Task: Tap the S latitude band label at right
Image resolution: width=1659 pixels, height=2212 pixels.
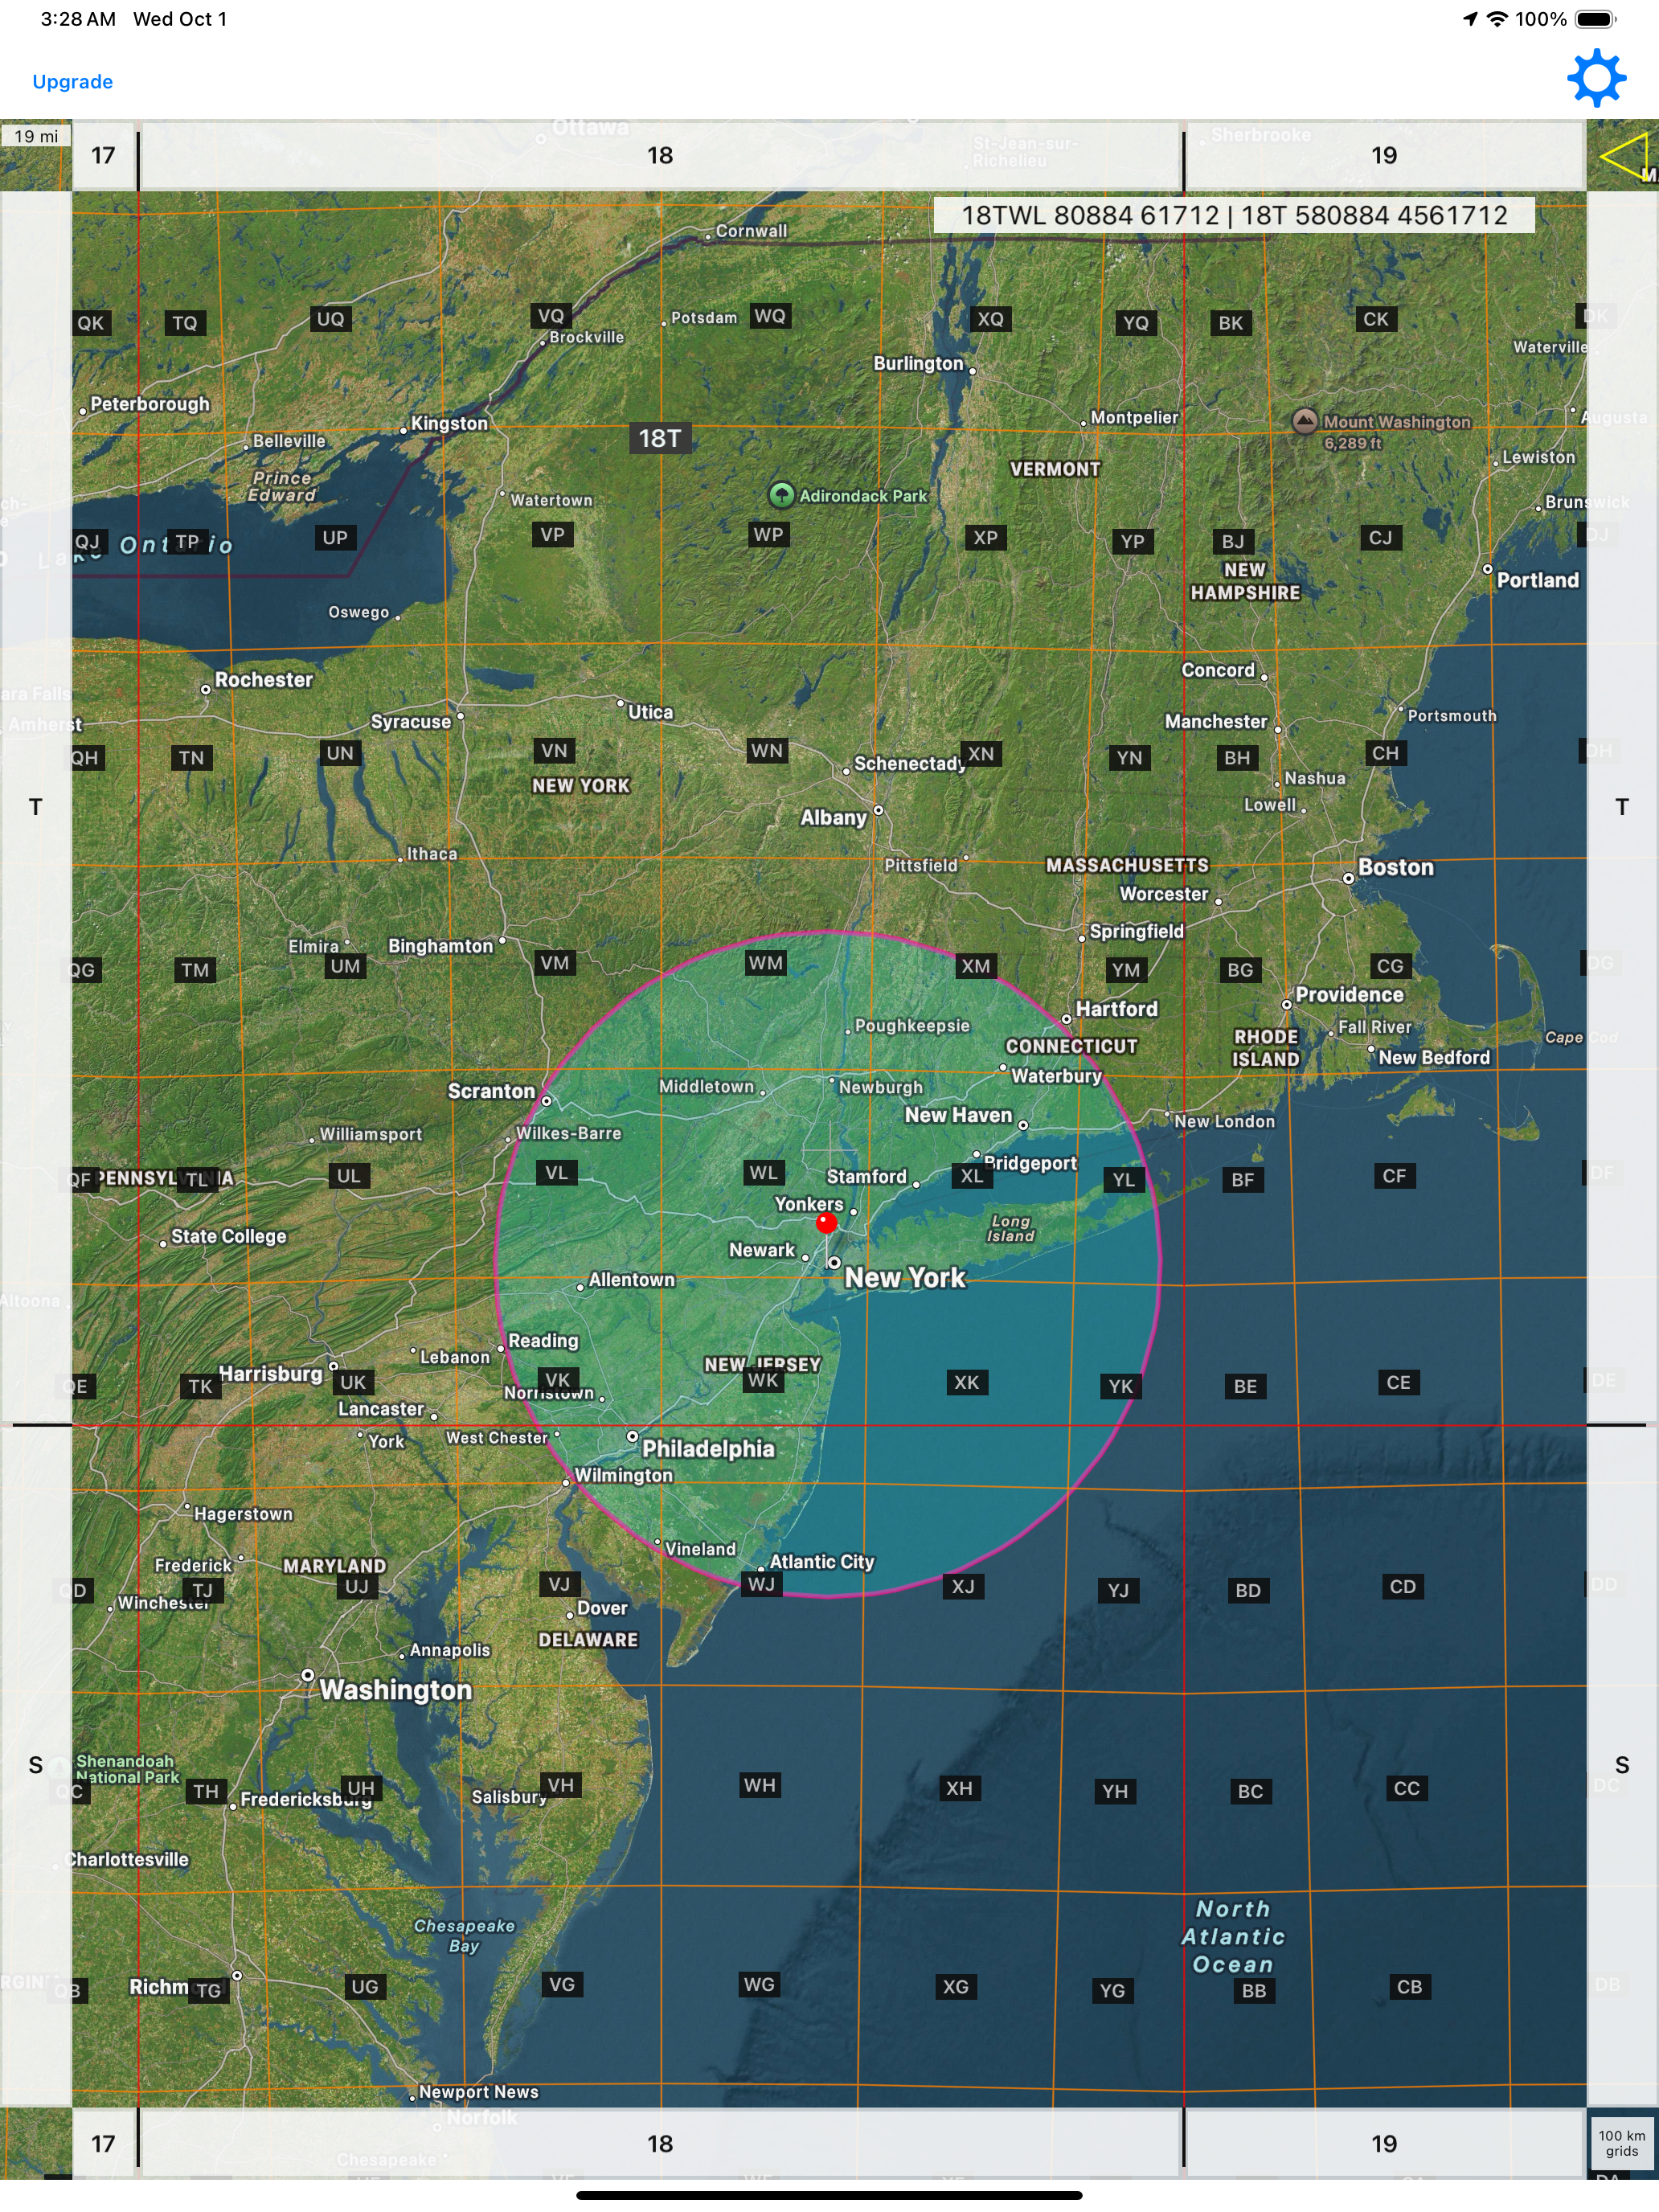Action: pyautogui.click(x=1621, y=1765)
